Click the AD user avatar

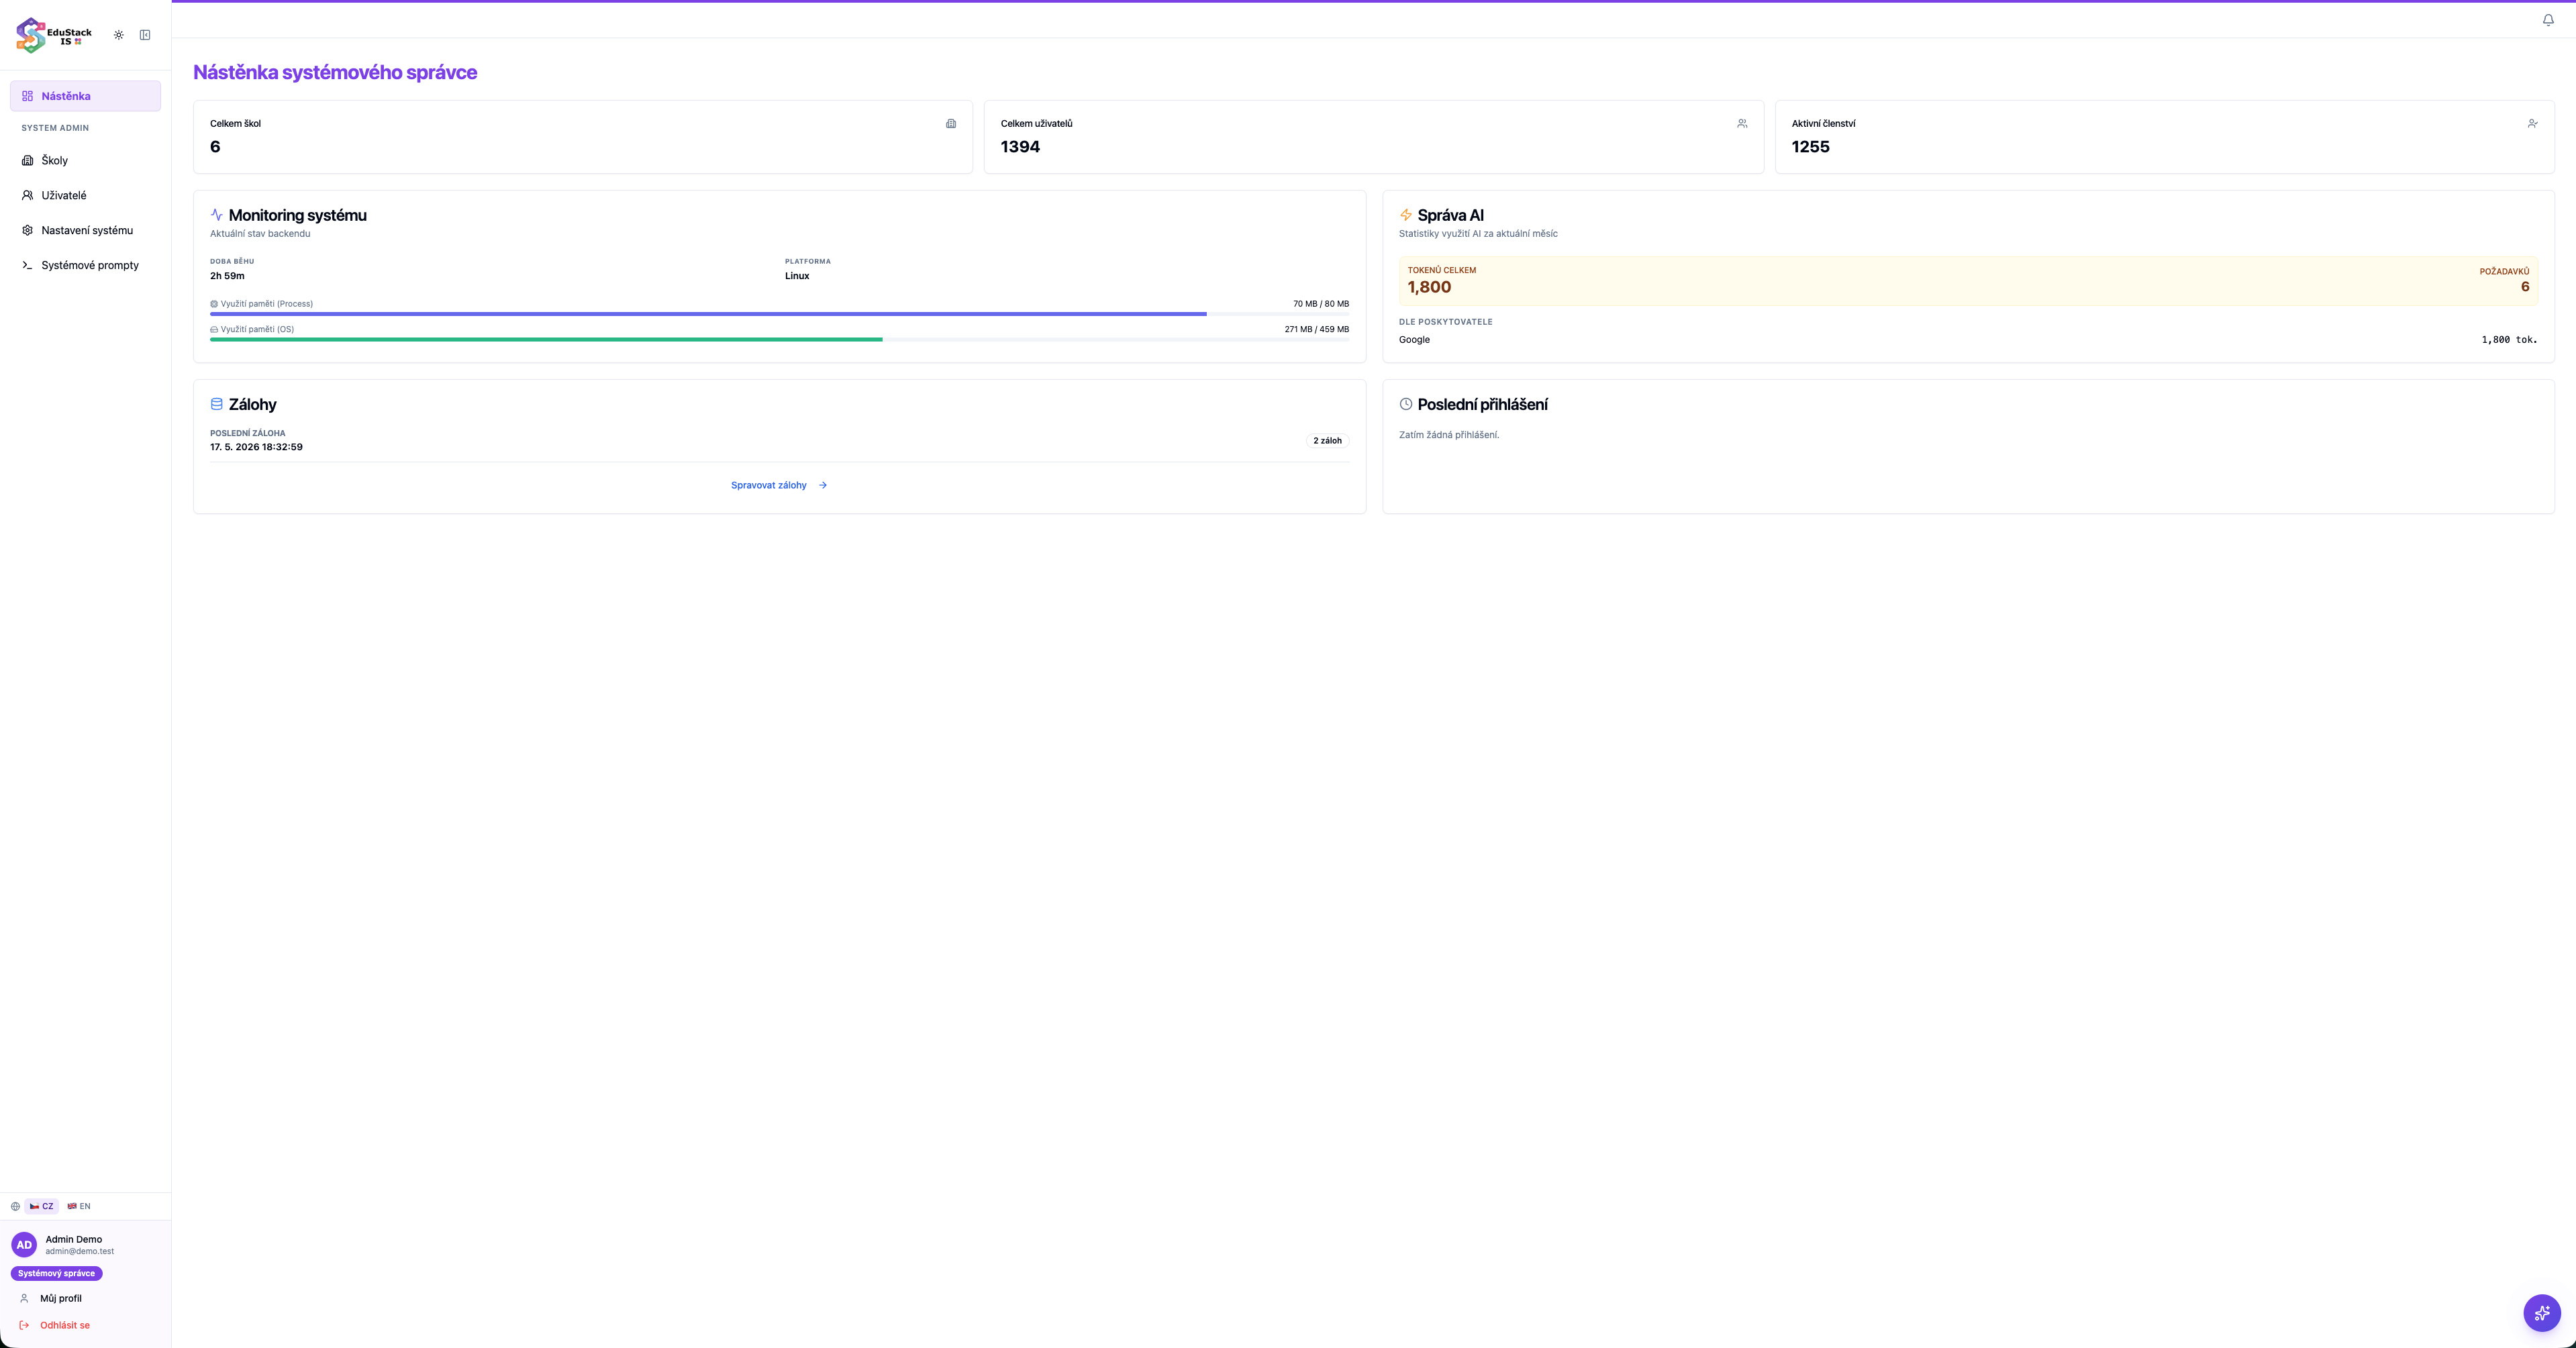(24, 1245)
